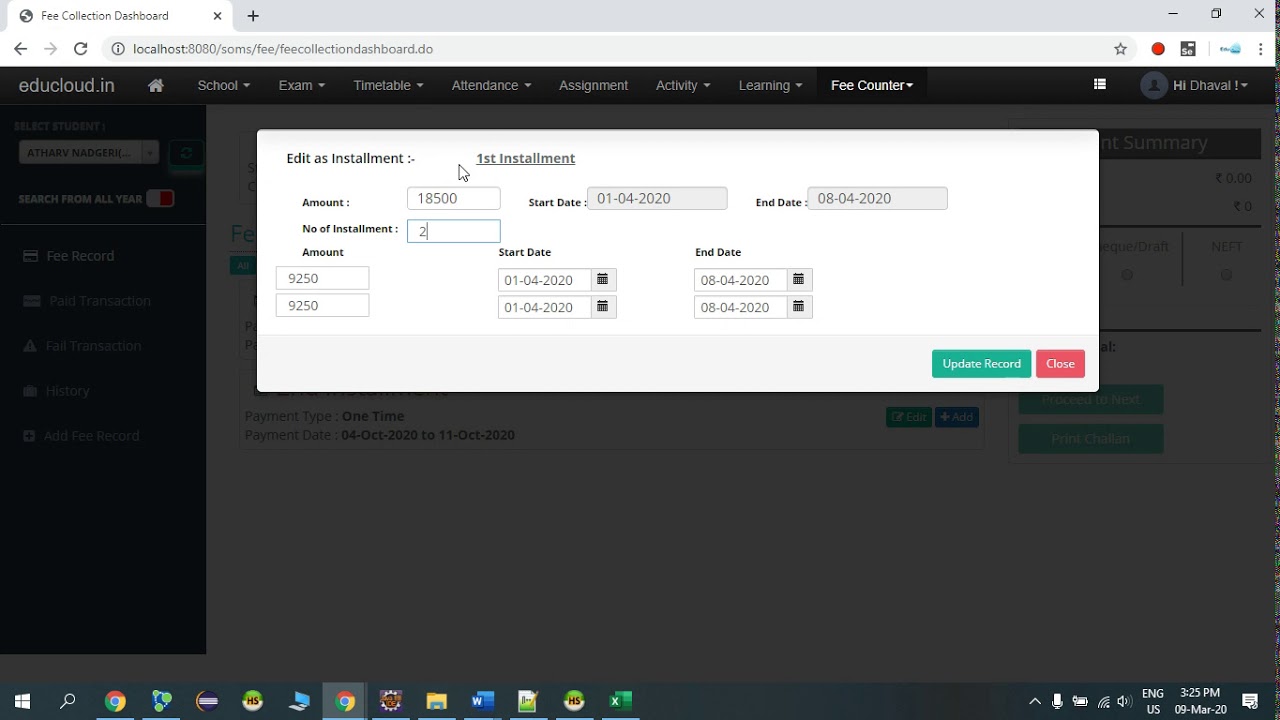The height and width of the screenshot is (720, 1280).
Task: Click the Edit button behind dialog
Action: (x=908, y=417)
